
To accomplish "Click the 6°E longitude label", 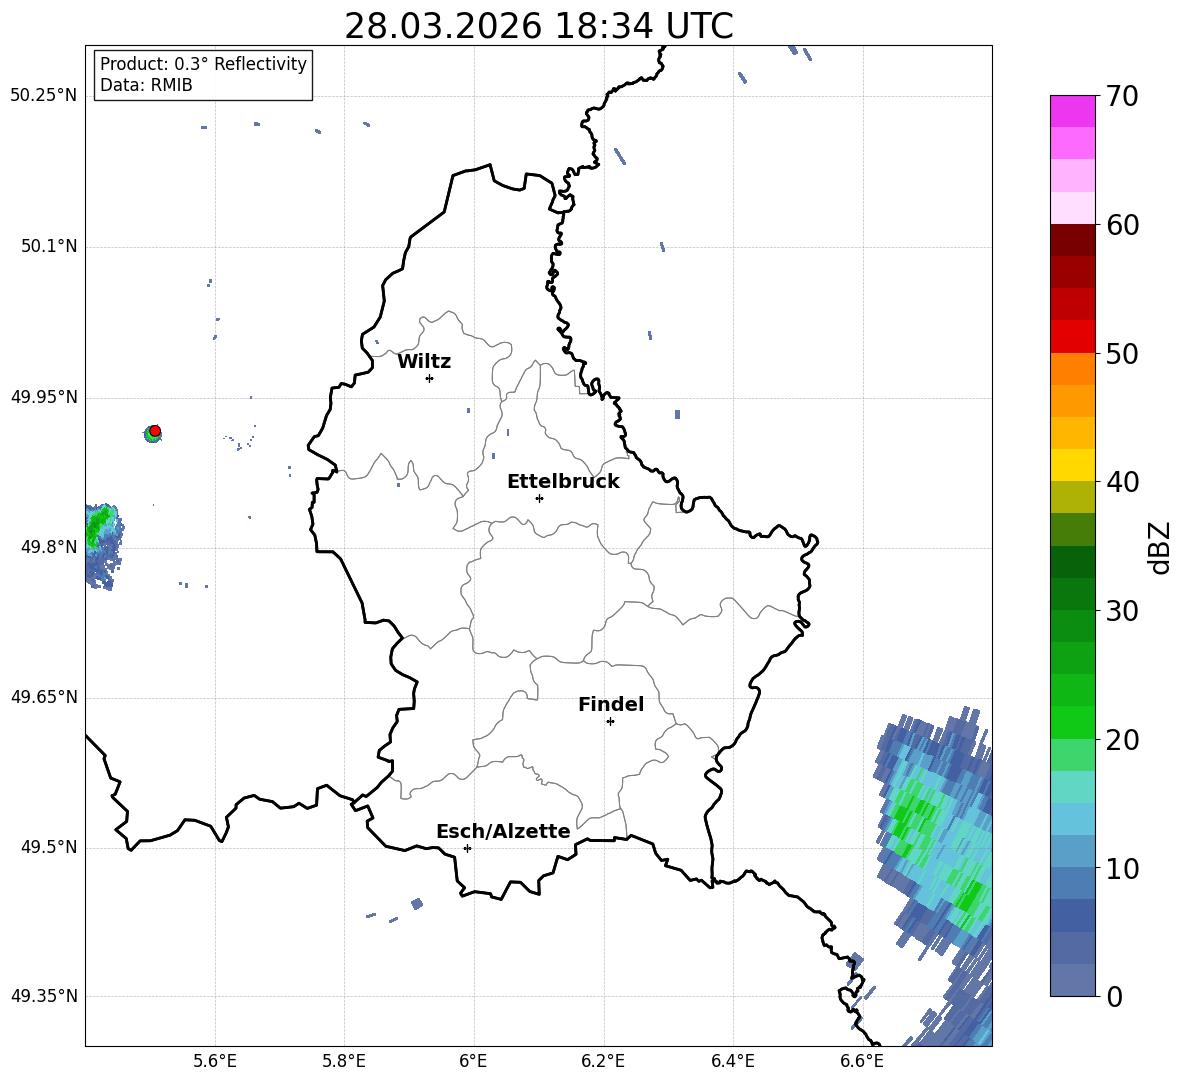I will (x=473, y=1062).
